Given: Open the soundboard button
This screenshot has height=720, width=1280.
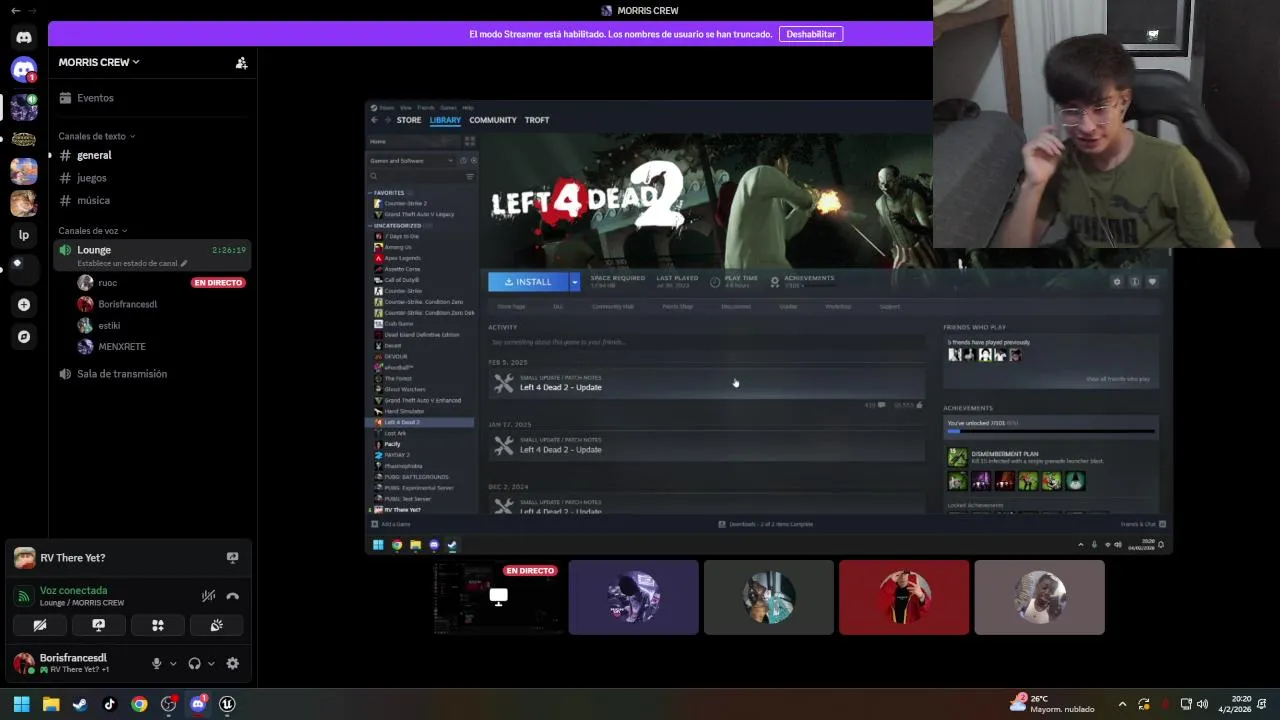Looking at the screenshot, I should (216, 625).
